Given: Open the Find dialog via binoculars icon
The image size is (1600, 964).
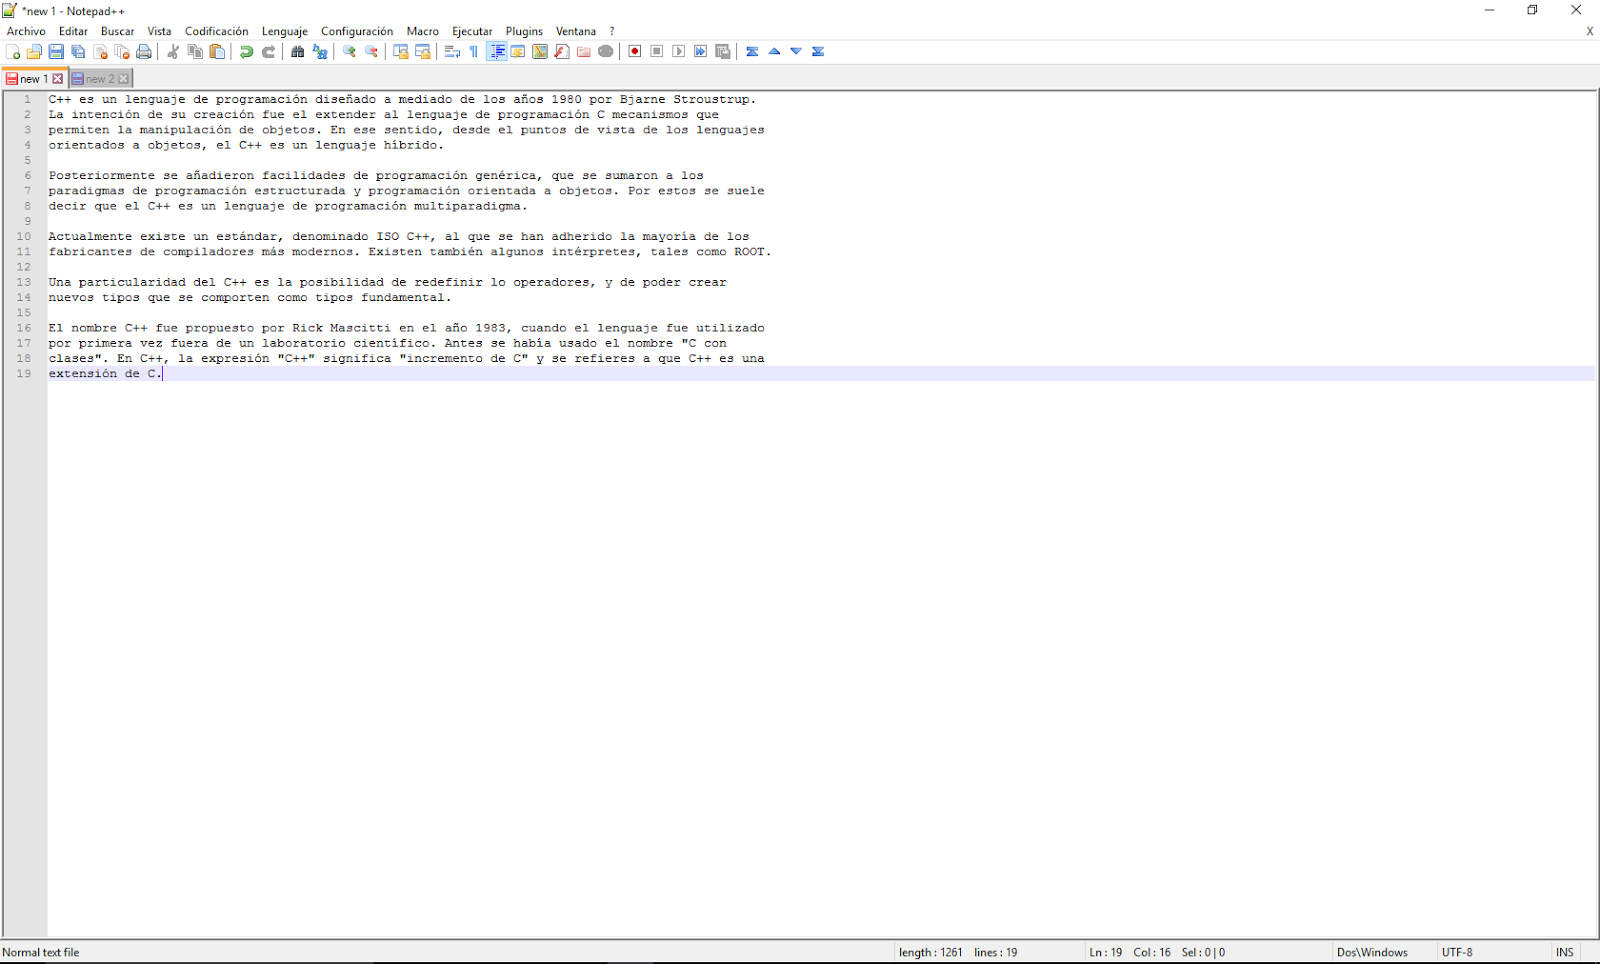Looking at the screenshot, I should pyautogui.click(x=297, y=51).
